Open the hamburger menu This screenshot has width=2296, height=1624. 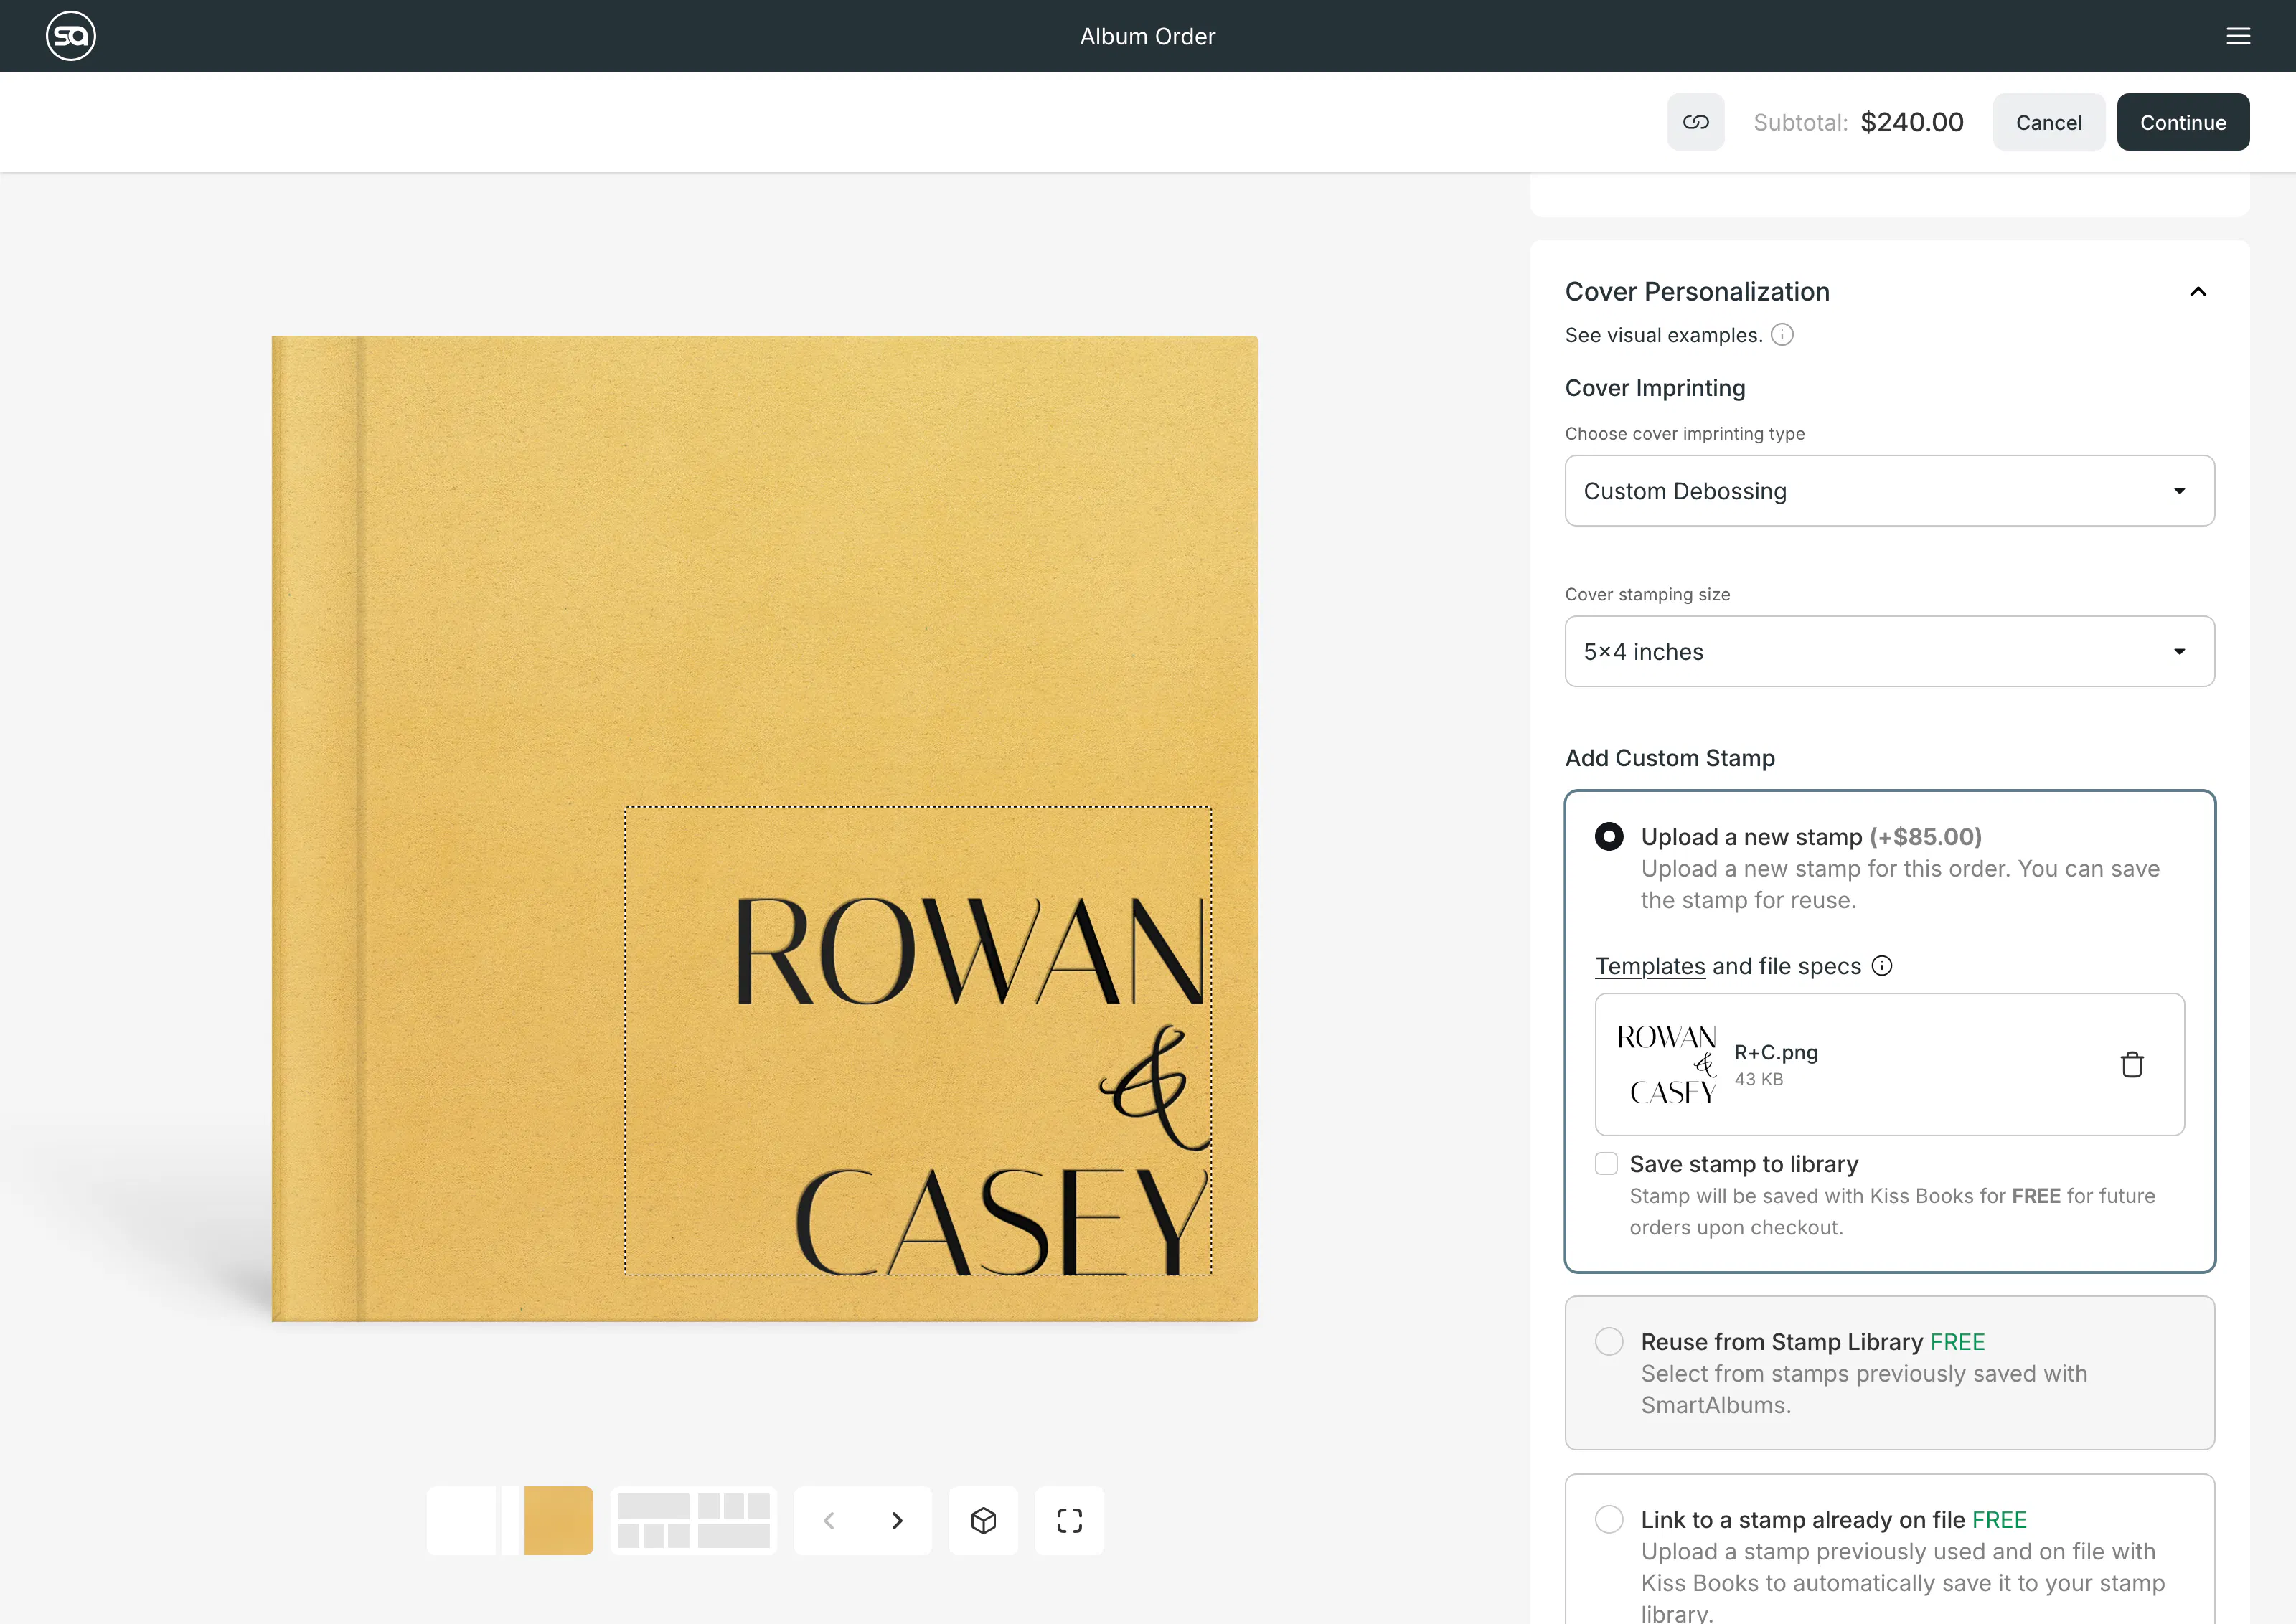tap(2239, 35)
